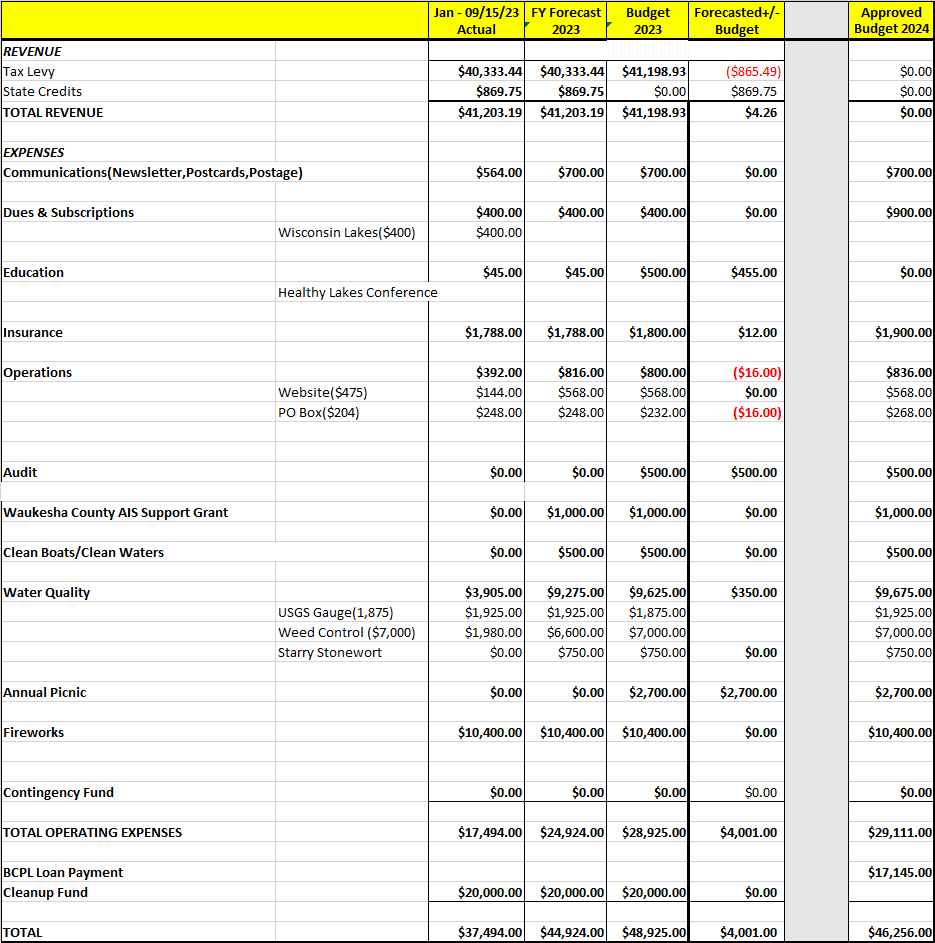Screen dimensions: 935x943
Task: Select the PO Box($204) sub-item
Action: pyautogui.click(x=319, y=413)
